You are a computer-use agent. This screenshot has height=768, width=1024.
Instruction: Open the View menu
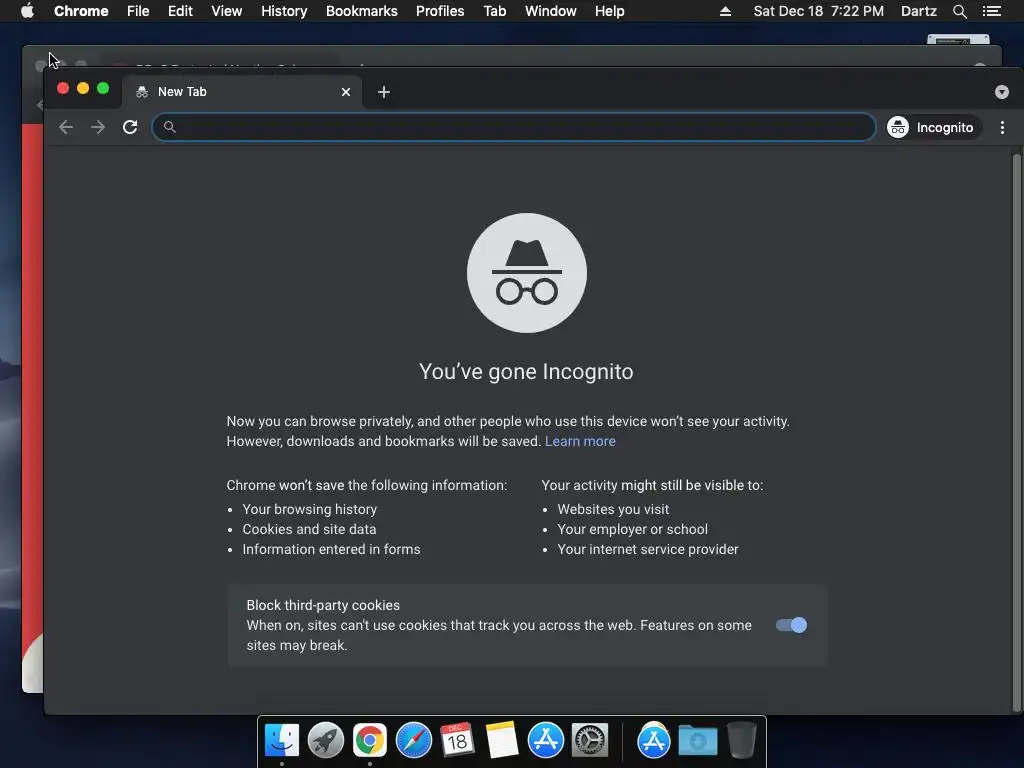227,11
